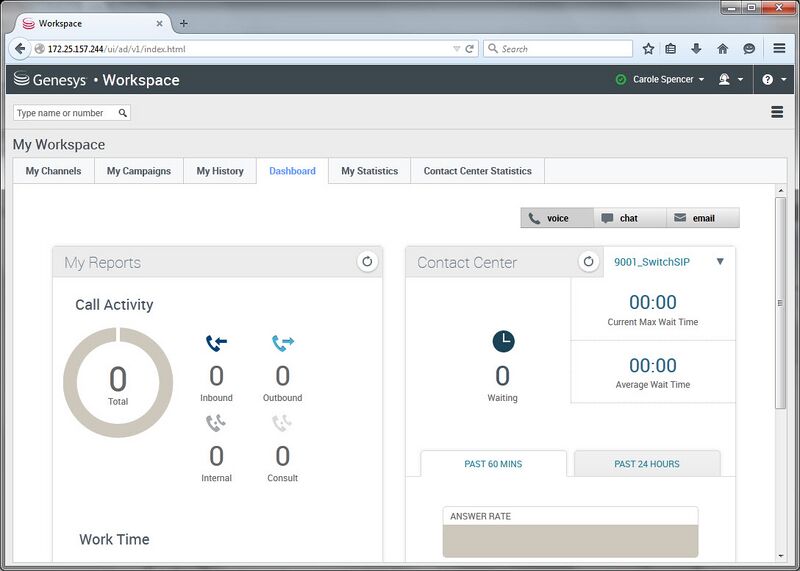Open the My Statistics tab
The width and height of the screenshot is (800, 571).
pyautogui.click(x=369, y=171)
